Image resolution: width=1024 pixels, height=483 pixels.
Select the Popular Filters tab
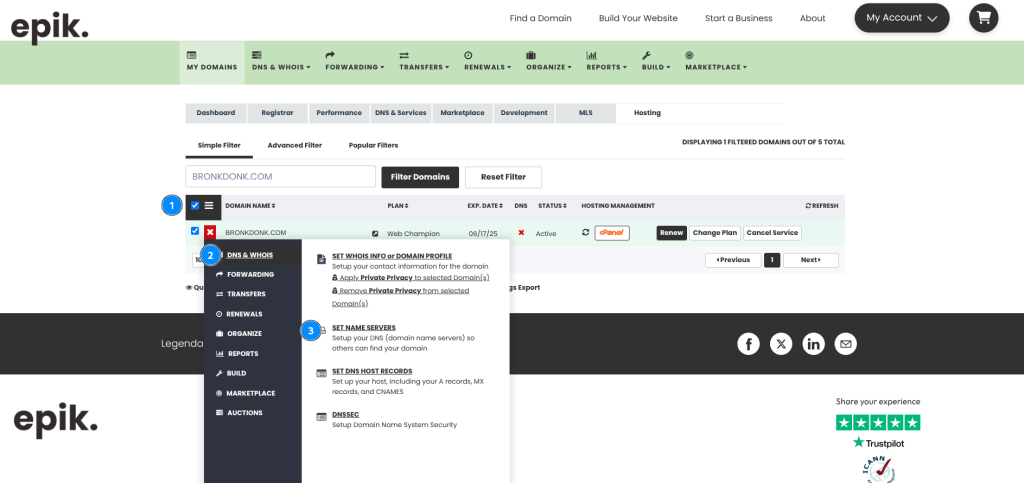373,146
